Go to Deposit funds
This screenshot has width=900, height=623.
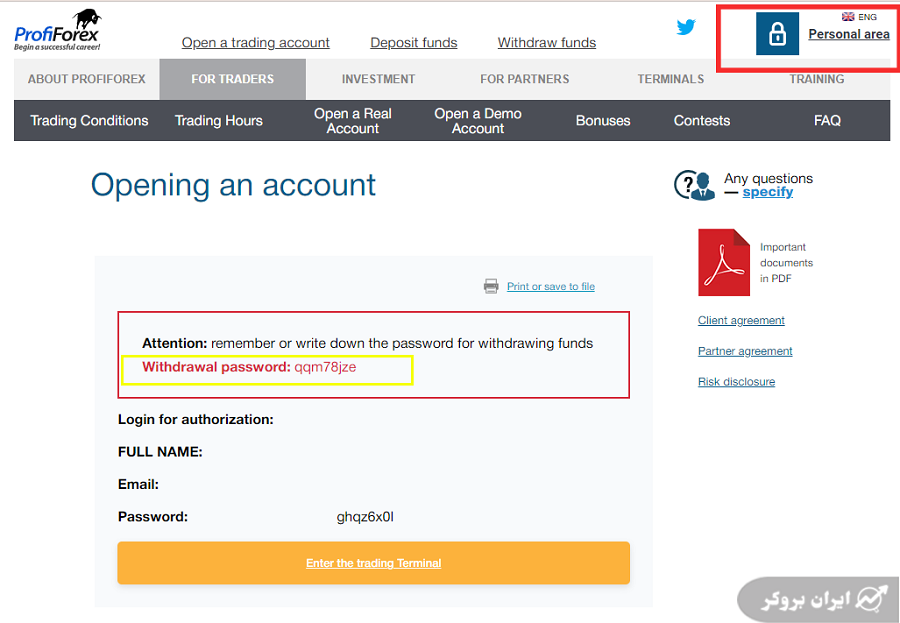[x=414, y=42]
